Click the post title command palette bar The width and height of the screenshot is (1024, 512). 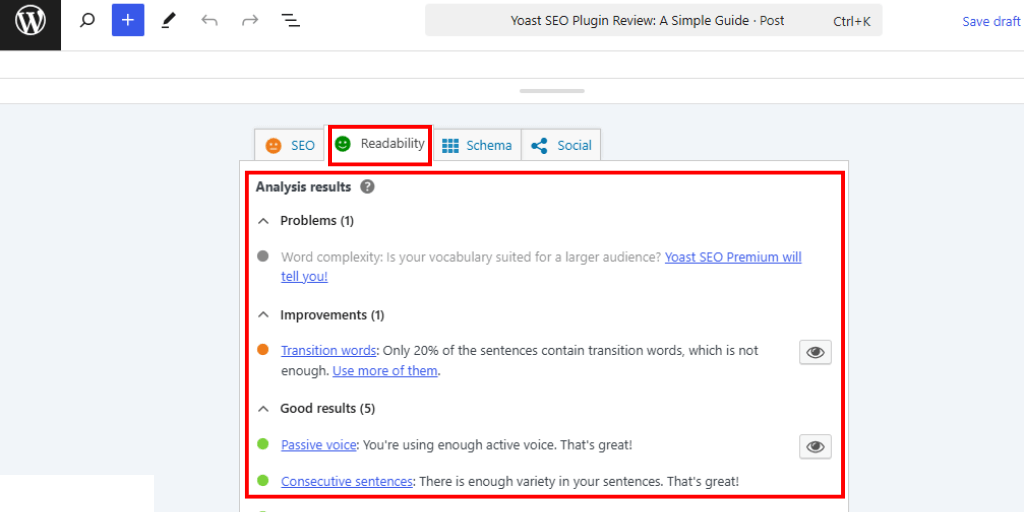pyautogui.click(x=653, y=20)
